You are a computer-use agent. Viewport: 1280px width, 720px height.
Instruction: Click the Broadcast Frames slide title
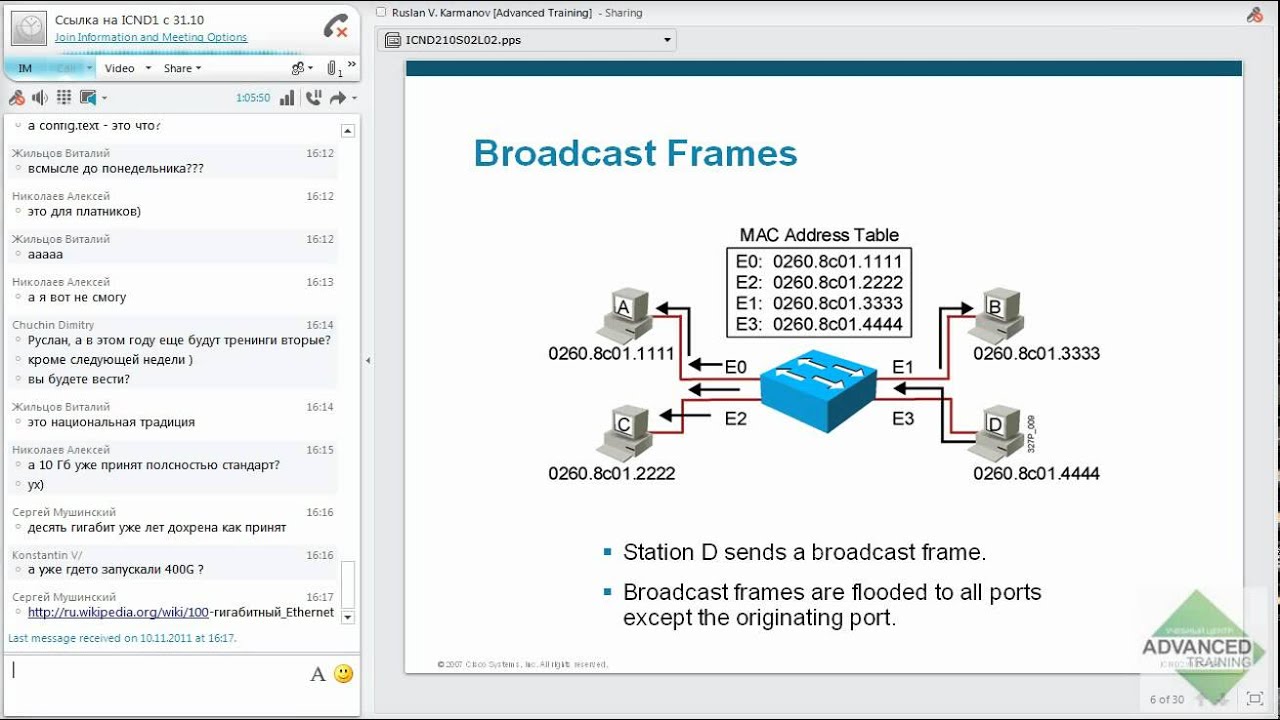pyautogui.click(x=635, y=153)
